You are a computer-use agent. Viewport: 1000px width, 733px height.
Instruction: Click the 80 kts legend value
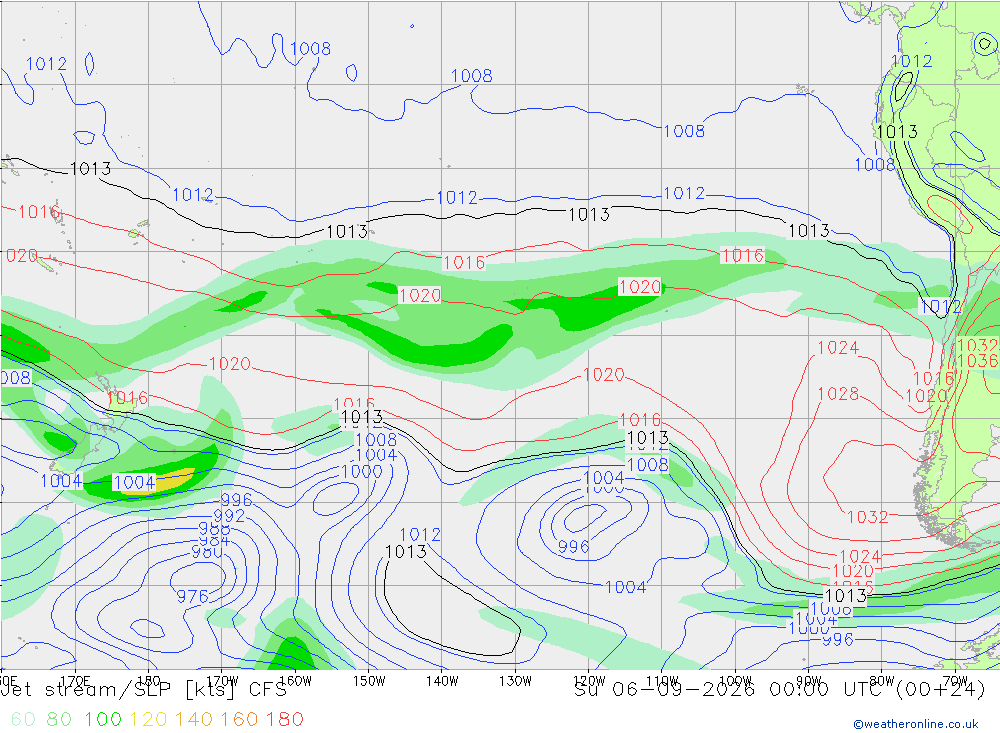[59, 719]
